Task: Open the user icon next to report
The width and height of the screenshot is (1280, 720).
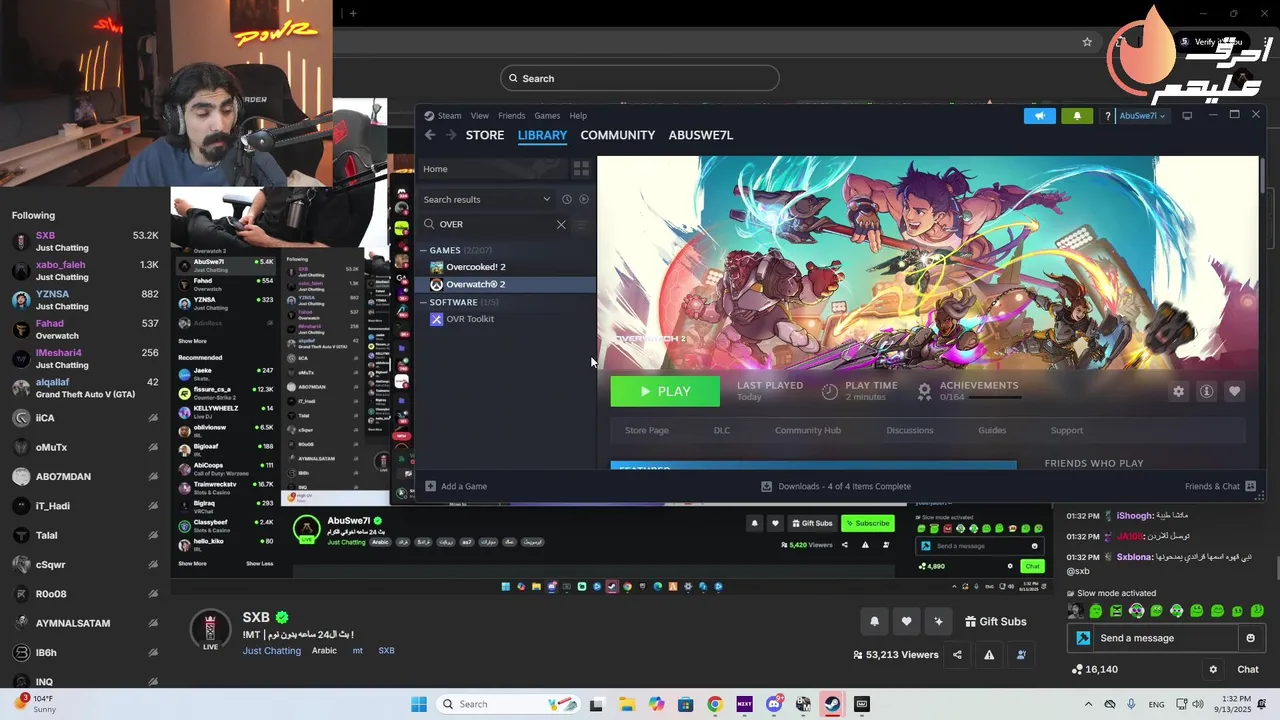Action: point(1021,655)
